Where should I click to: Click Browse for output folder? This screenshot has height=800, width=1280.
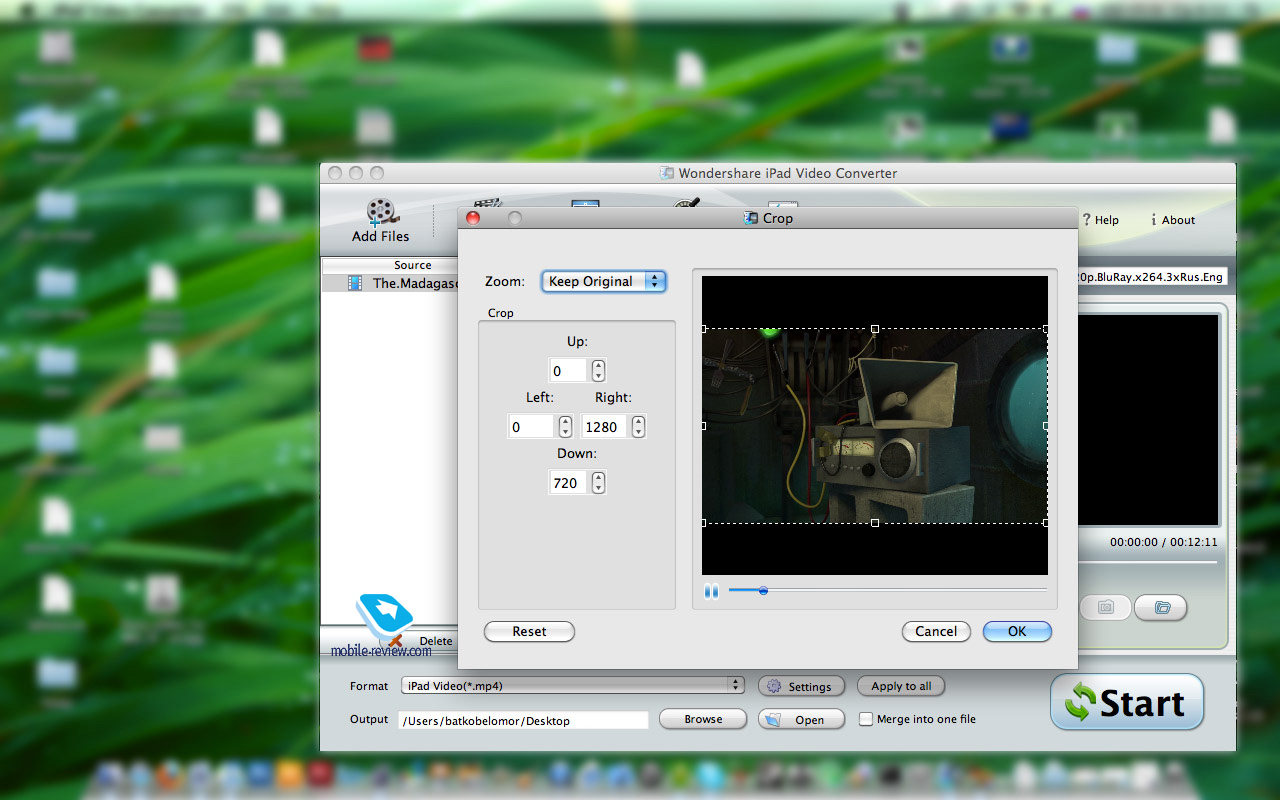(x=703, y=719)
